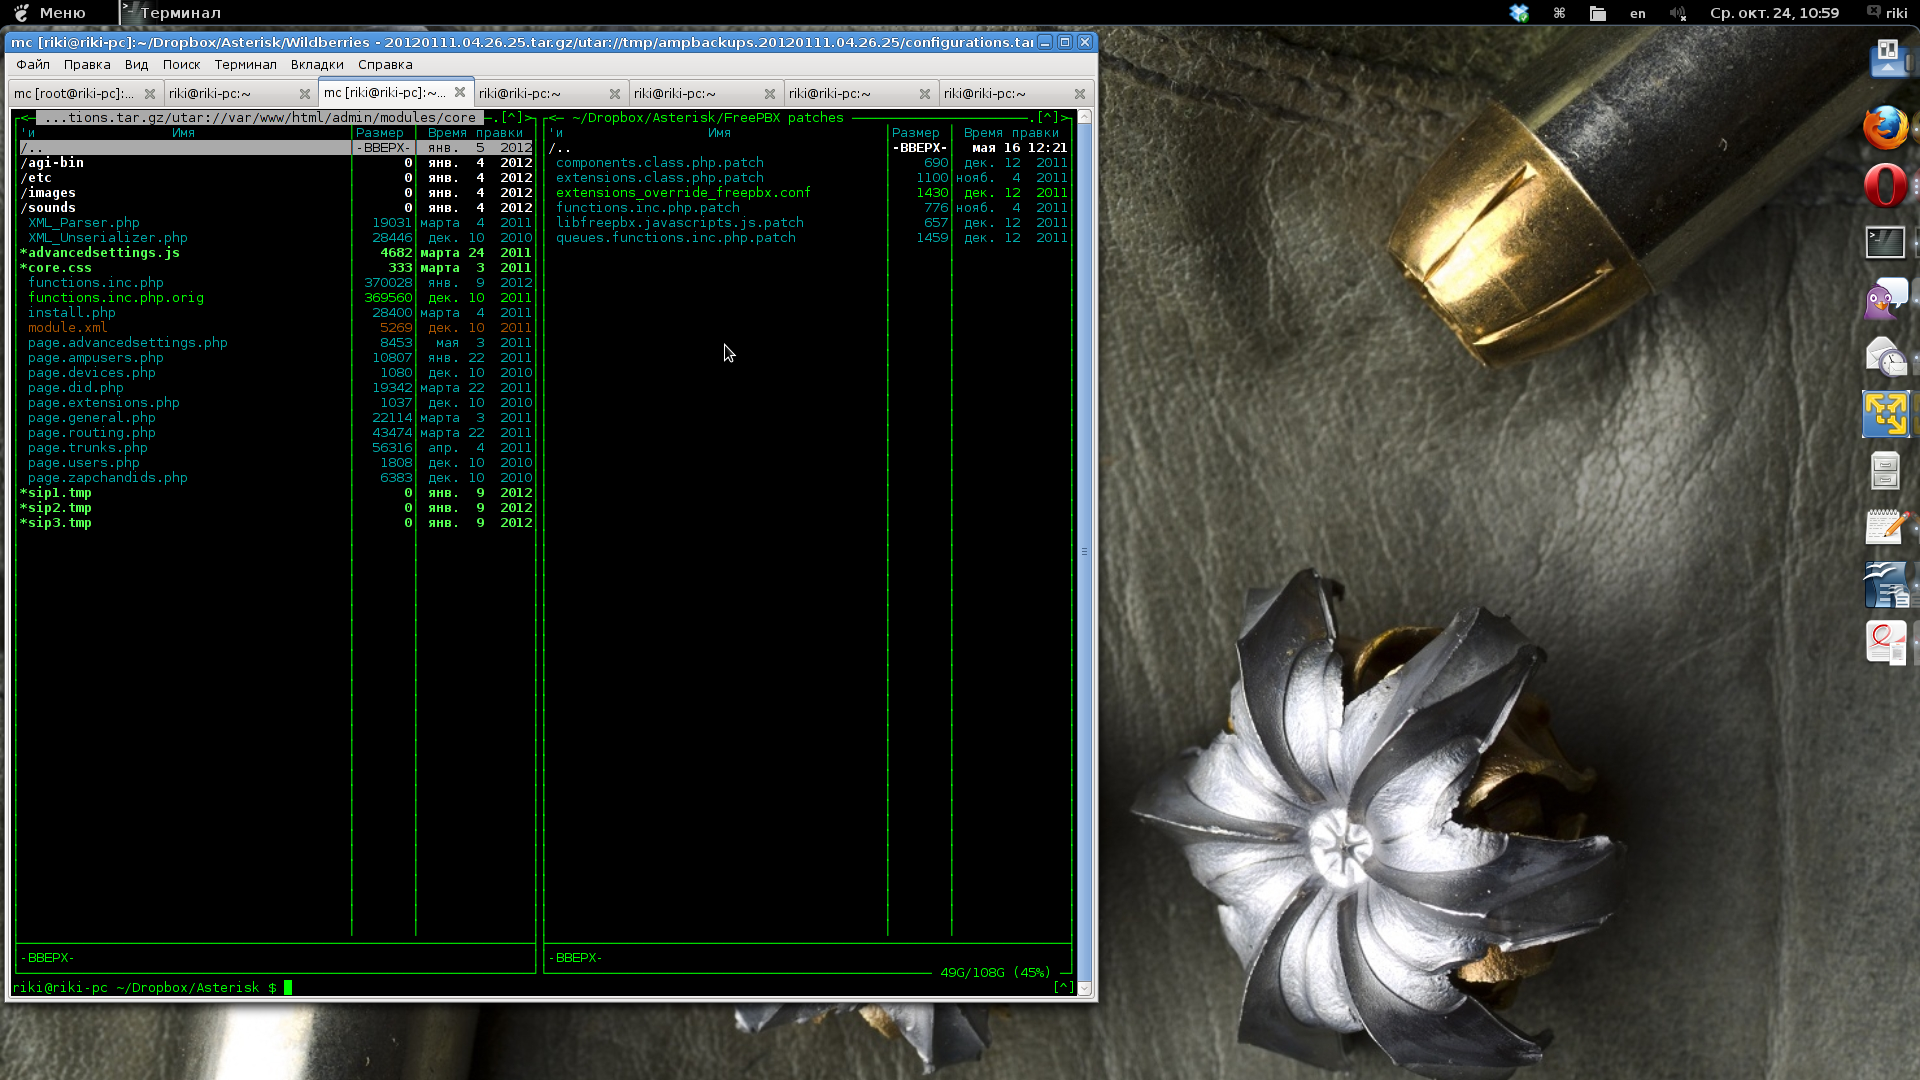Select page.trunks.php file
Screen dimensions: 1920x1080
click(275, 447)
